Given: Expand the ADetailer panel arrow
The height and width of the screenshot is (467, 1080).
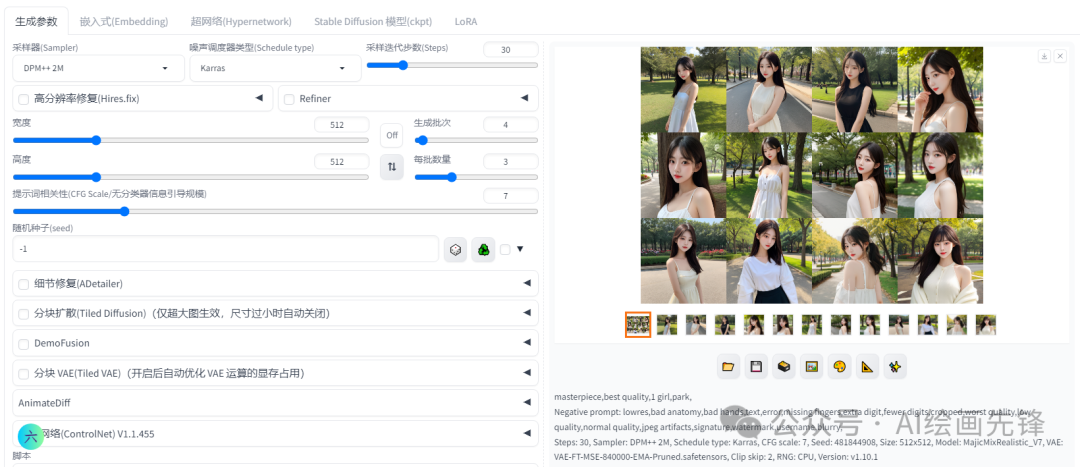Looking at the screenshot, I should point(527,282).
